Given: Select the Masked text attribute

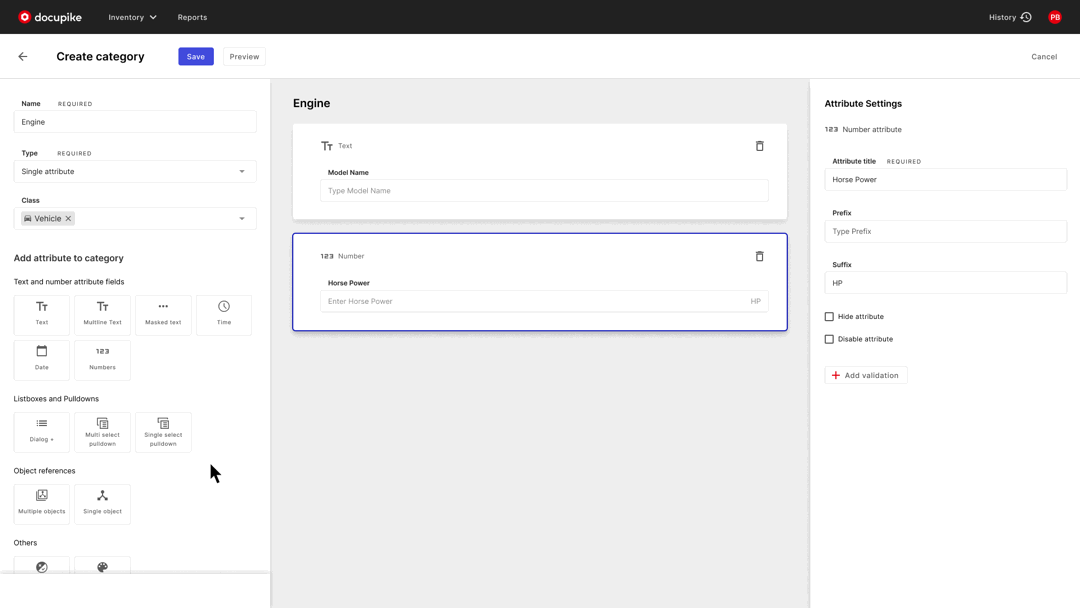Looking at the screenshot, I should (163, 314).
